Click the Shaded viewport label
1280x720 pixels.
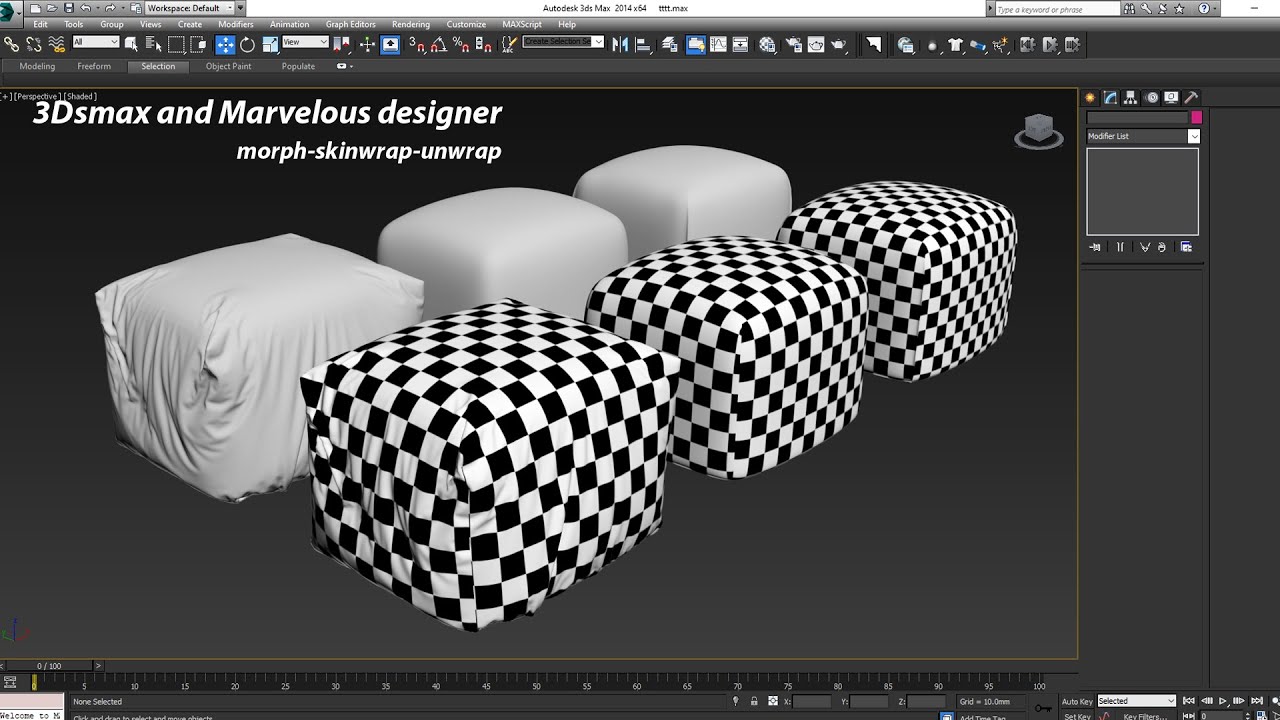81,96
